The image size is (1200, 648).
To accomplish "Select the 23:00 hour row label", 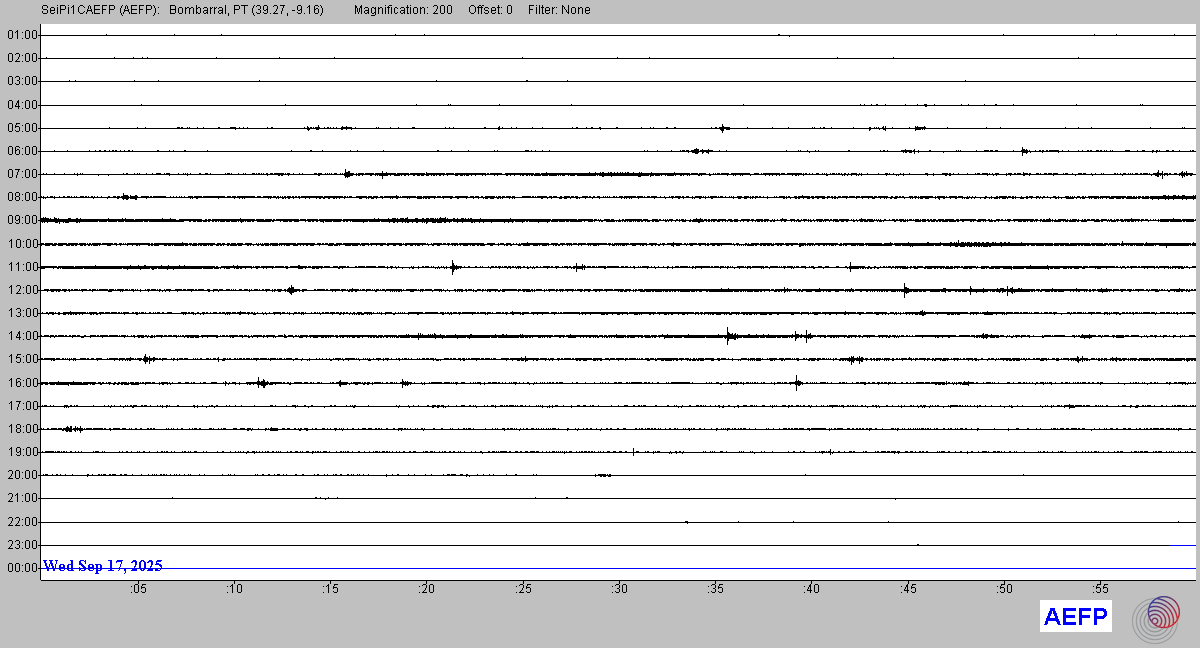I will pos(22,545).
